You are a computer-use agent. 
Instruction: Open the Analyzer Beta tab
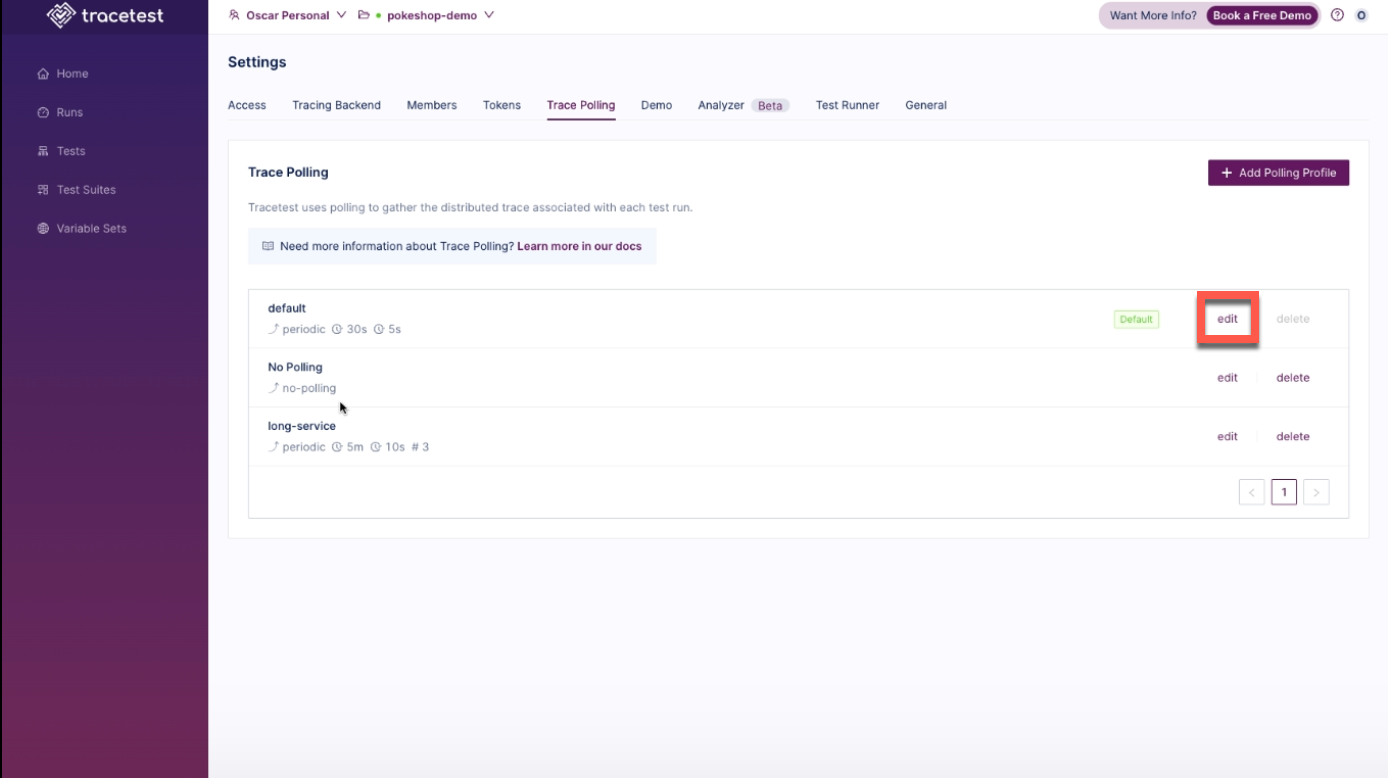coord(743,105)
